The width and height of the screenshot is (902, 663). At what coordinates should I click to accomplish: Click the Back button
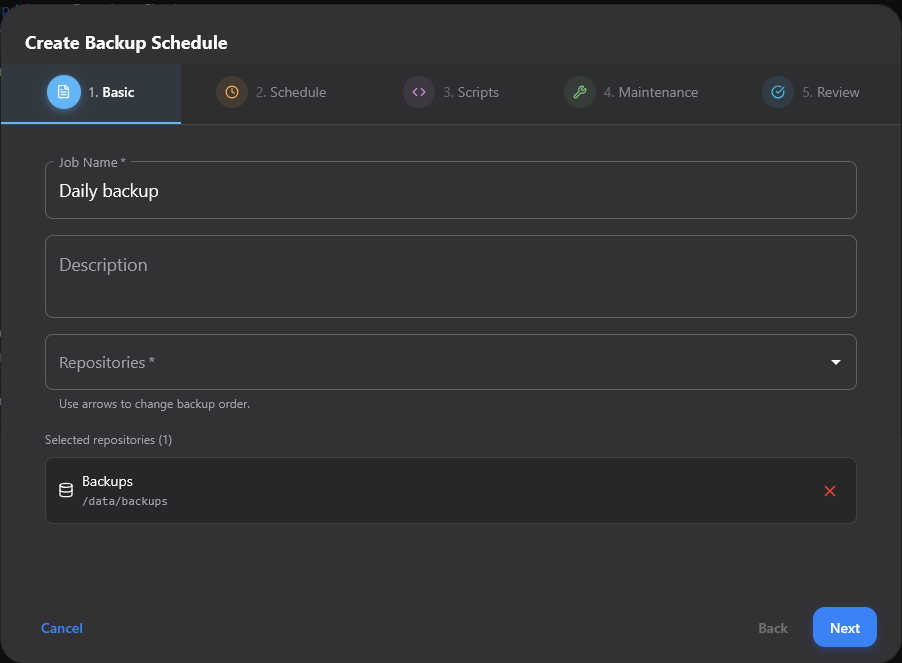(x=772, y=627)
